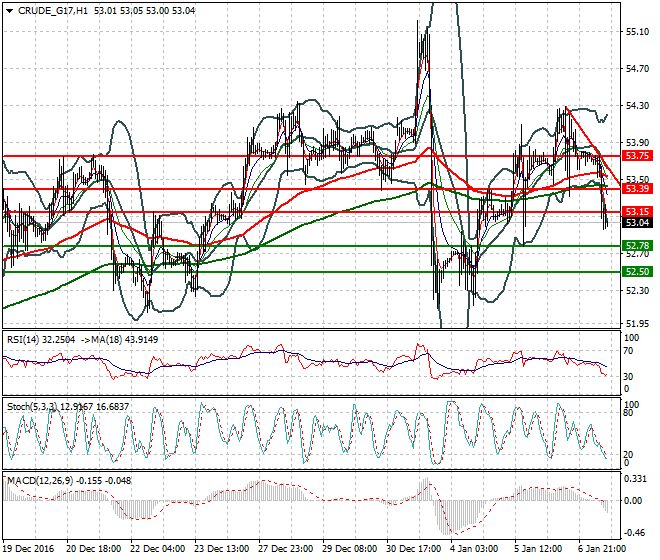Select the 54.30 price axis value
The image size is (660, 560).
click(x=637, y=106)
